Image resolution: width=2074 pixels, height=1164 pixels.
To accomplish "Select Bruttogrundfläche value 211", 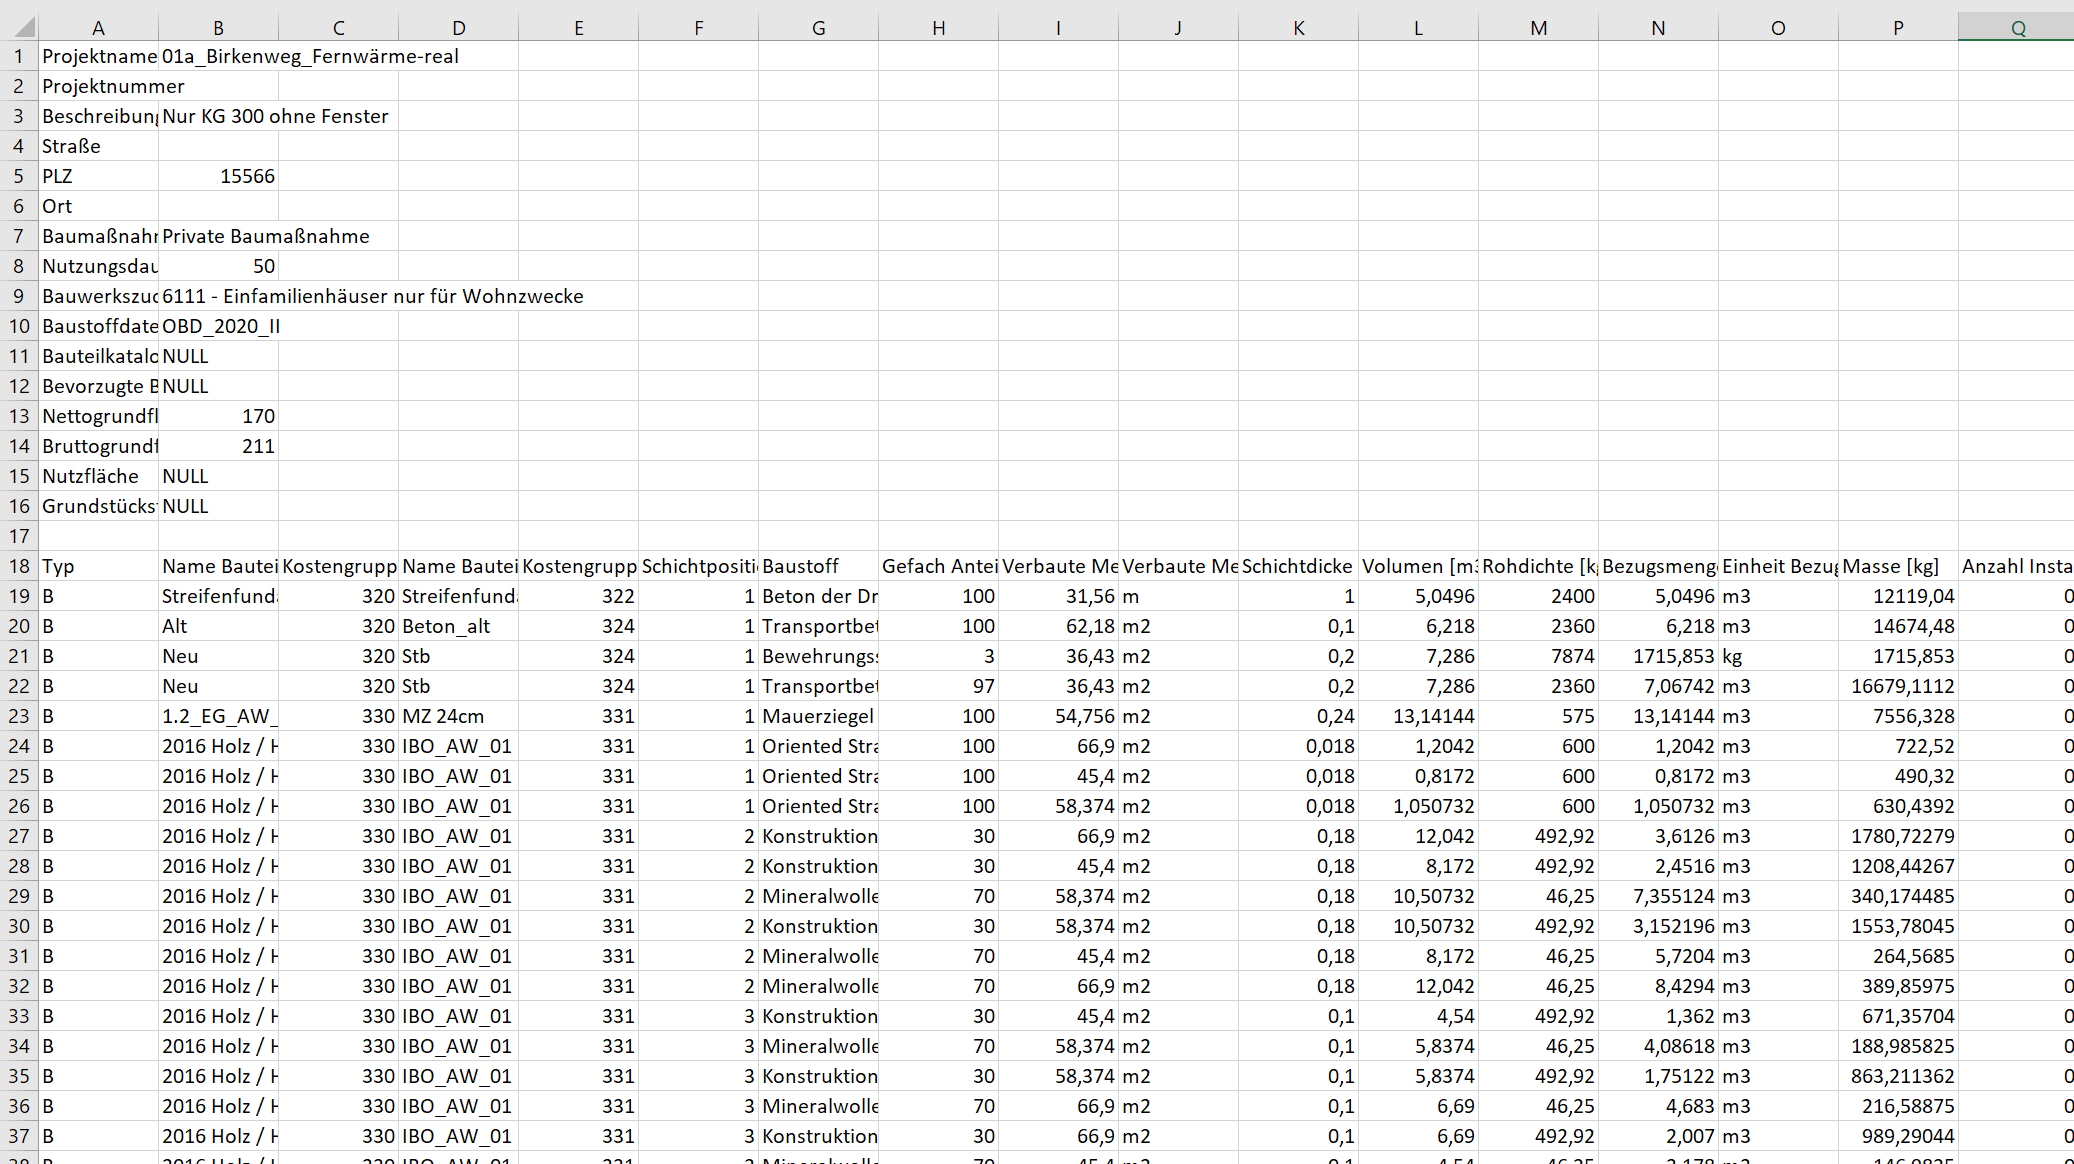I will [218, 446].
